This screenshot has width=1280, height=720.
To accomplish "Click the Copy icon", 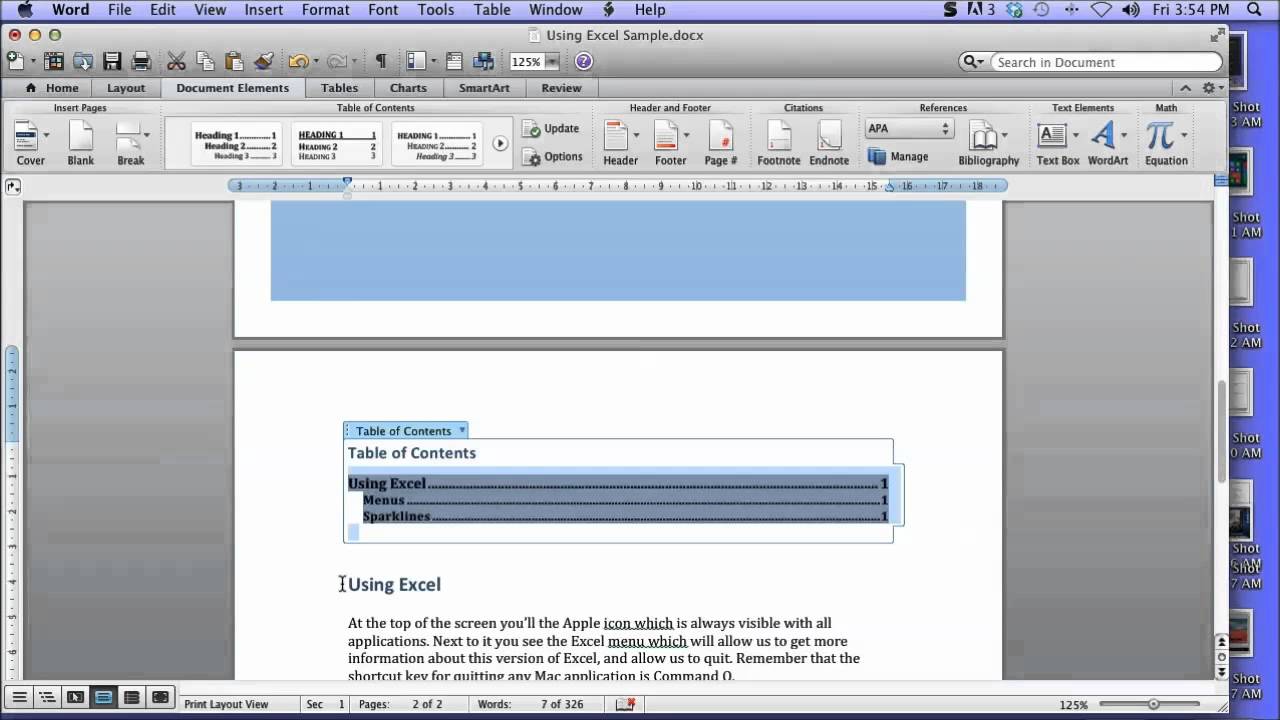I will tap(205, 61).
